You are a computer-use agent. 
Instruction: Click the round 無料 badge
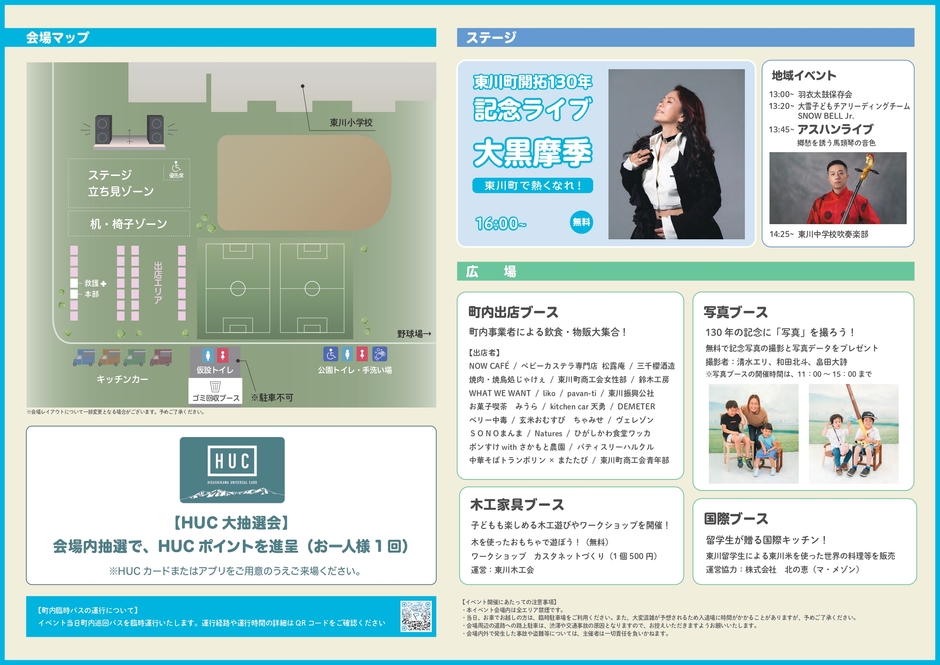click(x=581, y=222)
